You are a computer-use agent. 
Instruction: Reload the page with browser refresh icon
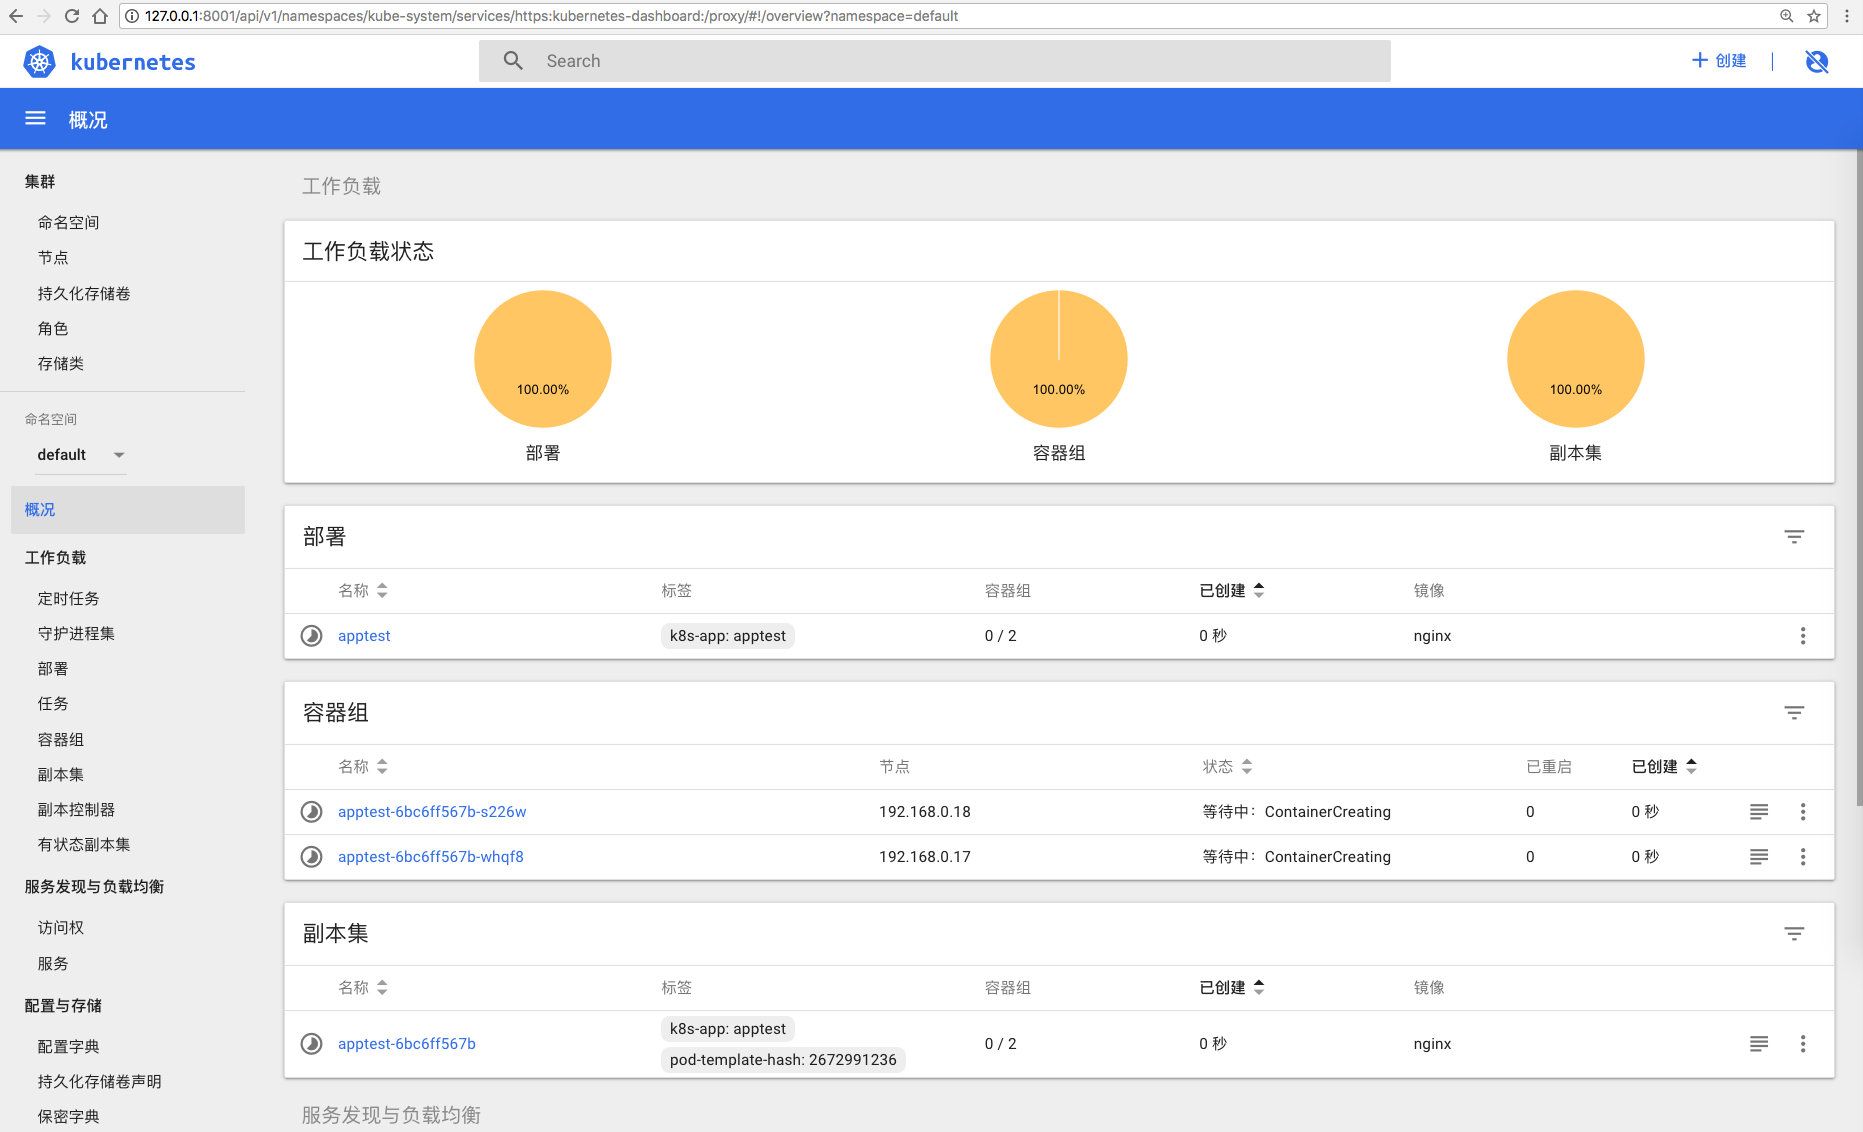[x=72, y=16]
